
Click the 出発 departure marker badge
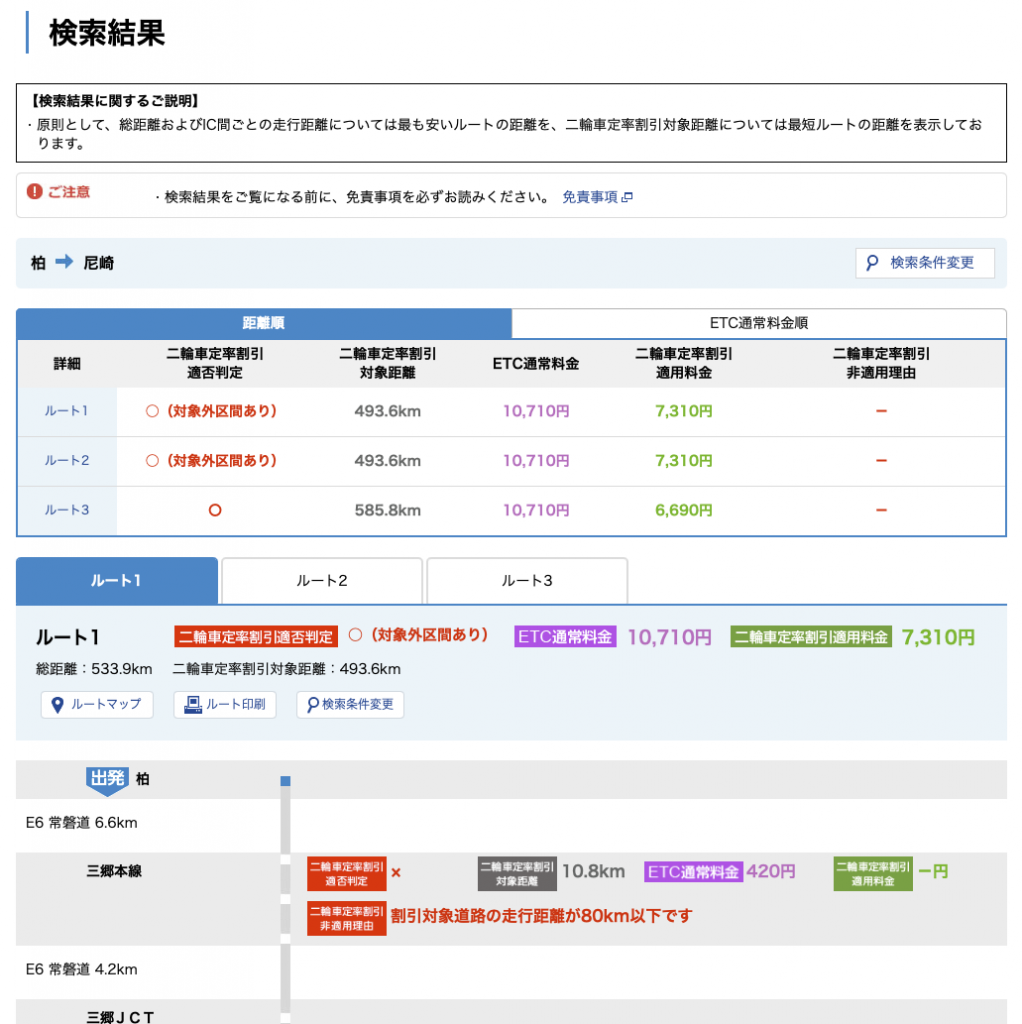point(106,779)
